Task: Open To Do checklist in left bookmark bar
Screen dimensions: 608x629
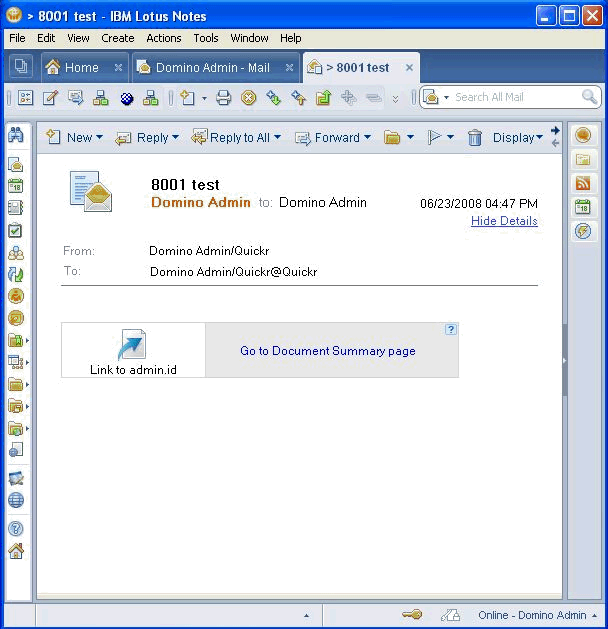Action: (16, 230)
